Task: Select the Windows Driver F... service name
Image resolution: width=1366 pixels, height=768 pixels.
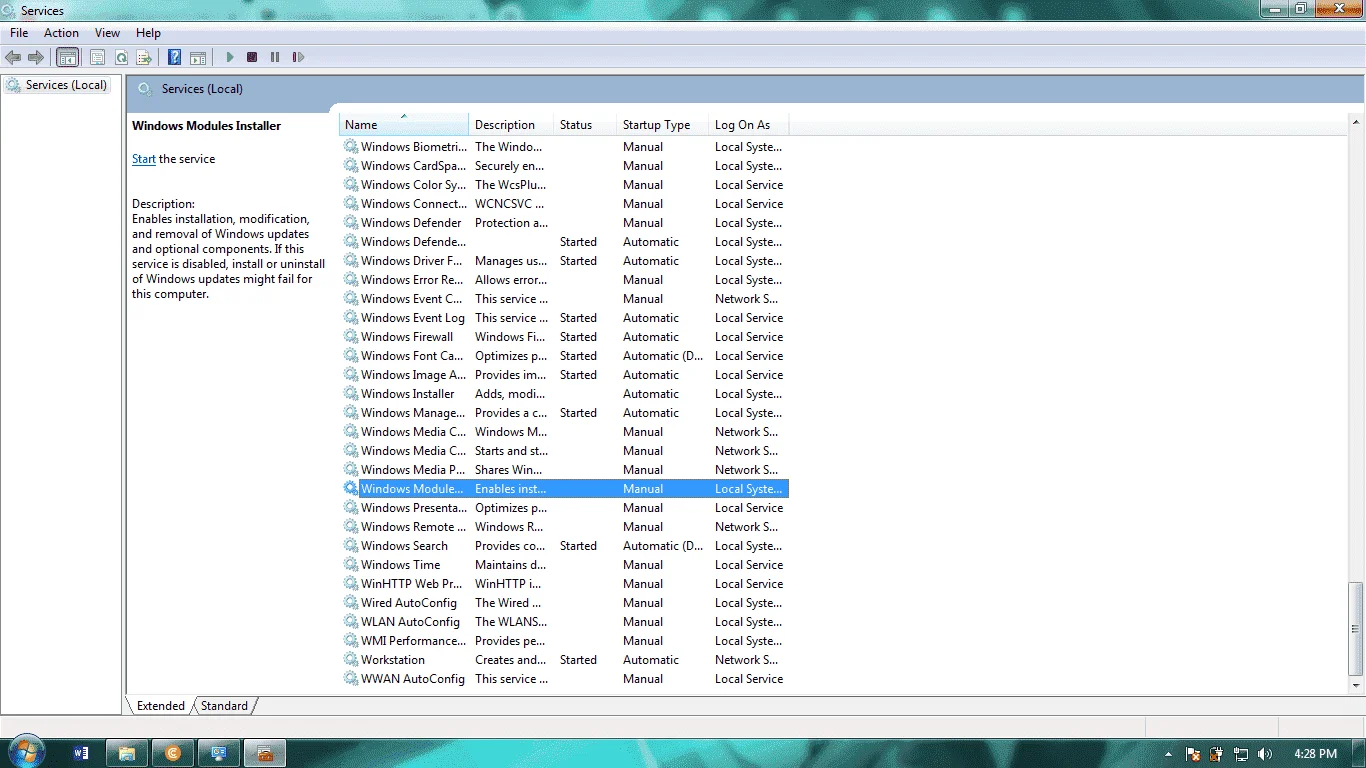Action: click(x=413, y=261)
